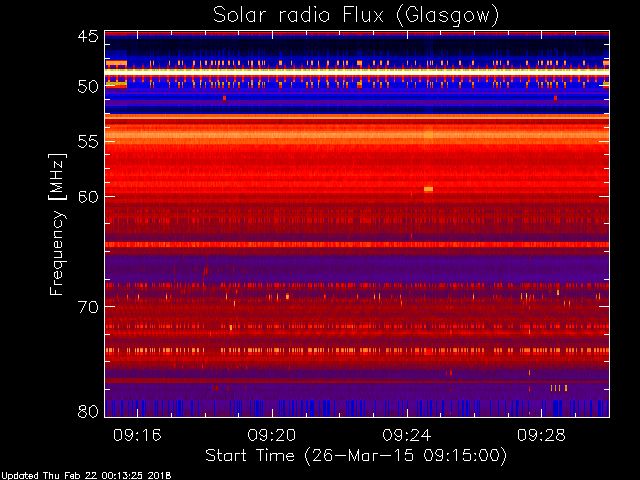Select the 55 MHz frequency axis label

click(88, 142)
